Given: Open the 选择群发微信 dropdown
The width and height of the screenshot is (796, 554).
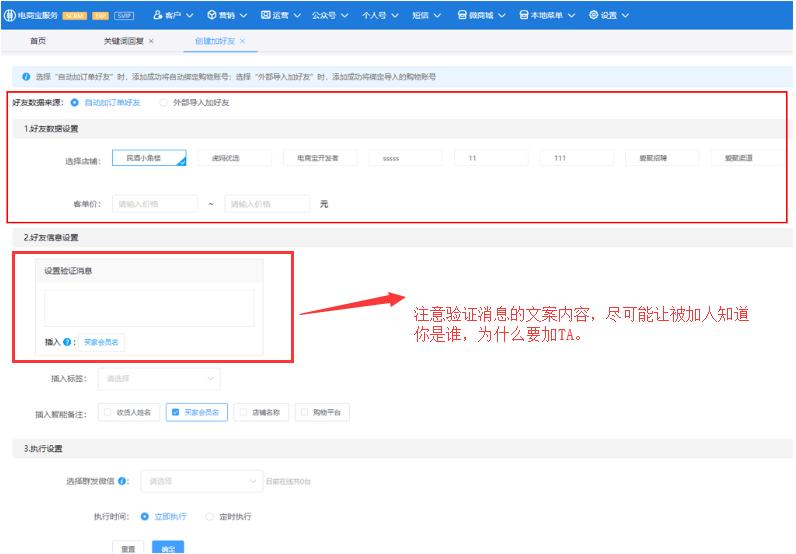Looking at the screenshot, I should (202, 481).
